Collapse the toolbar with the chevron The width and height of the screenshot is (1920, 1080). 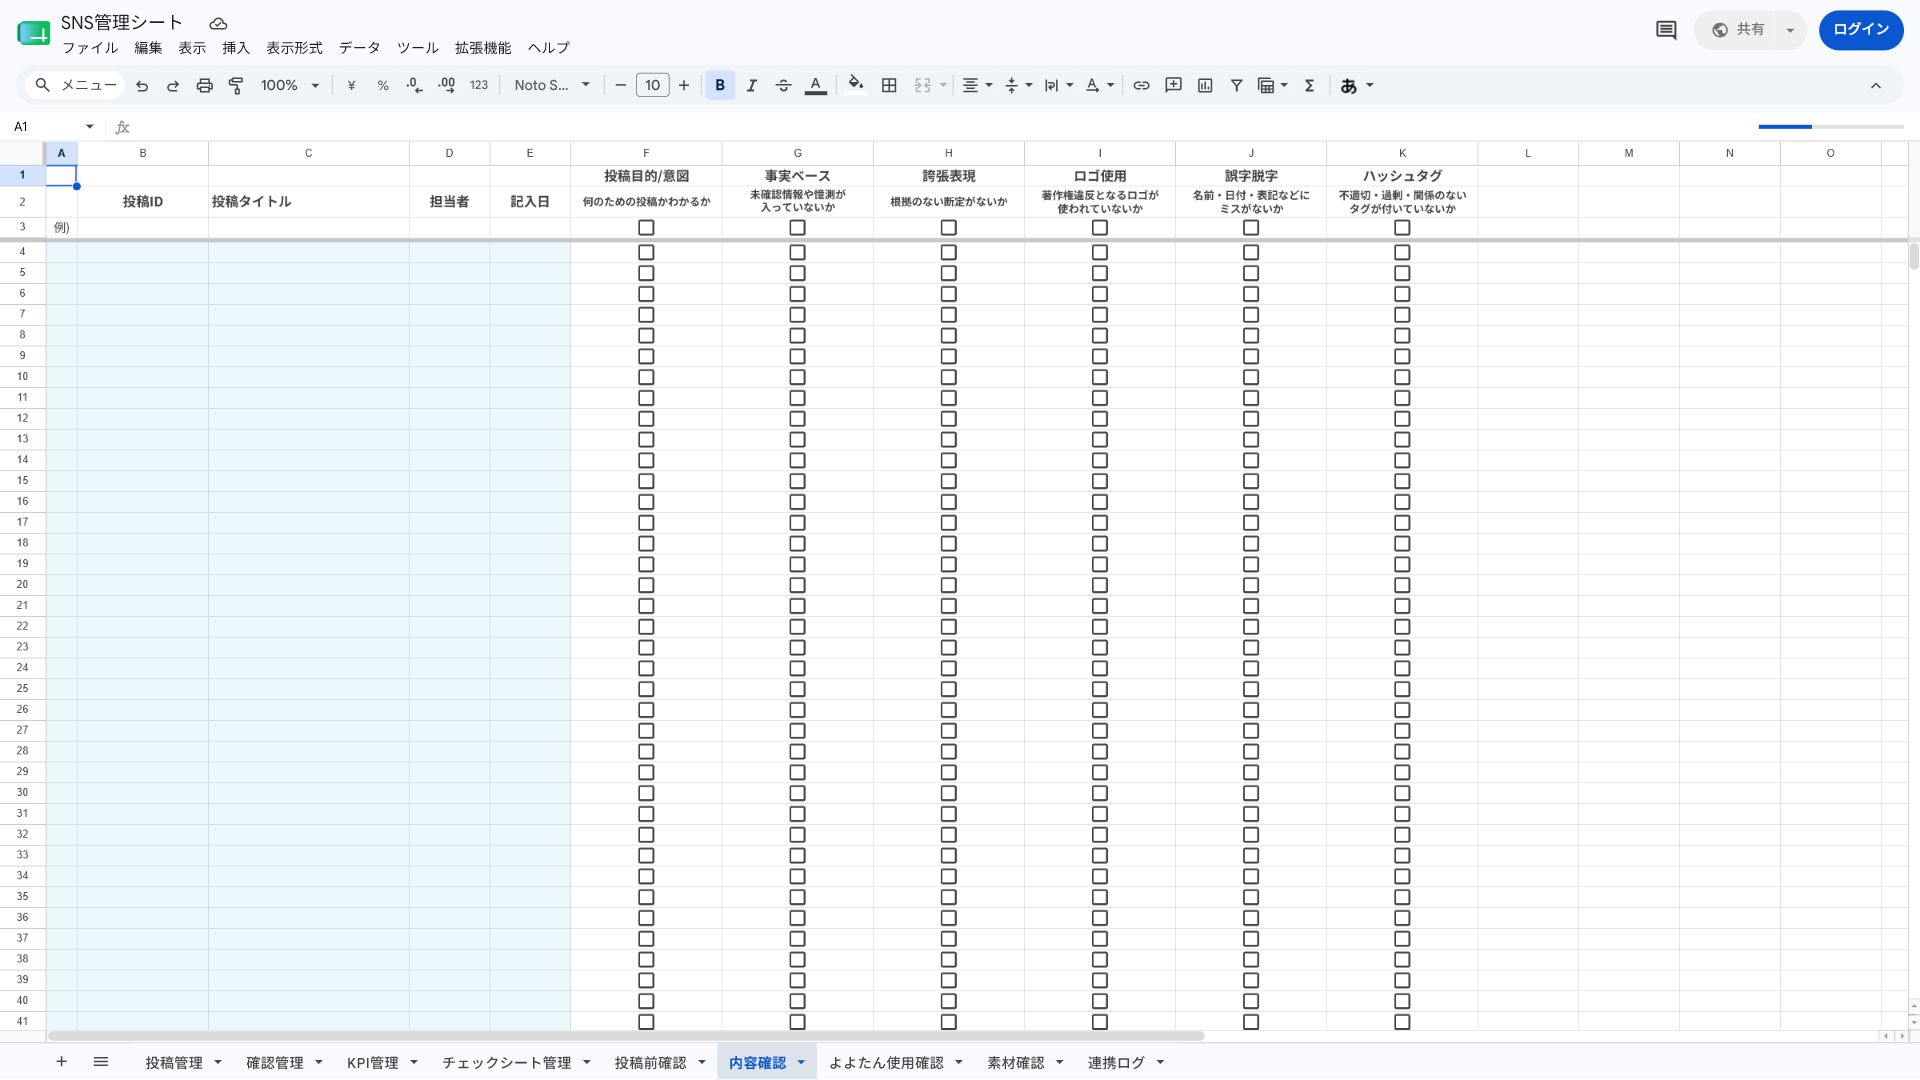(1876, 86)
